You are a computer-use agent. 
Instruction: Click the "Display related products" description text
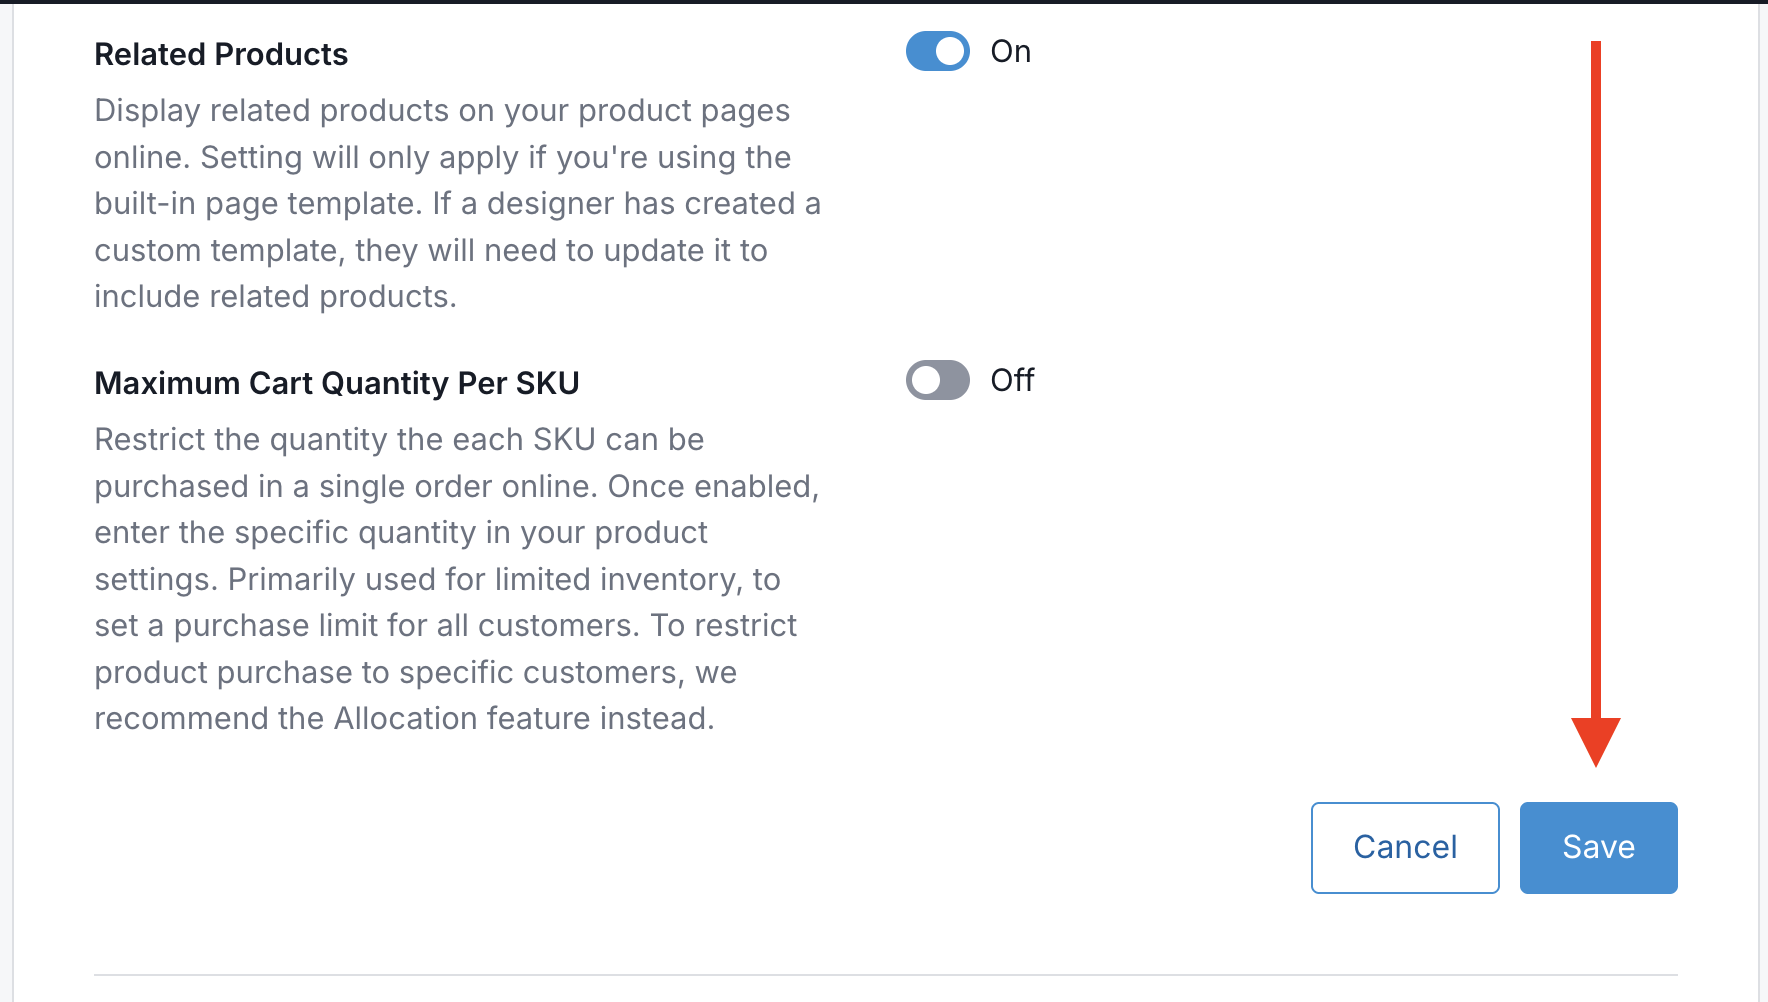point(457,203)
